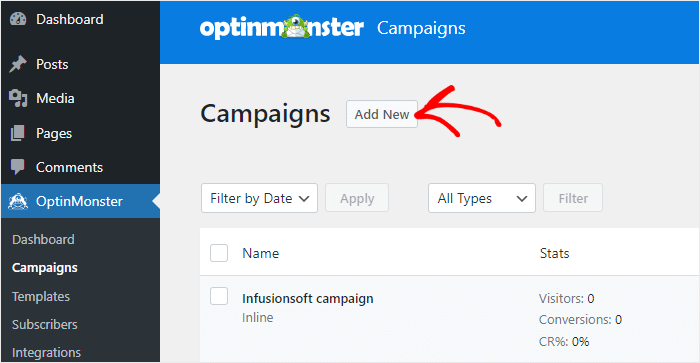The height and width of the screenshot is (363, 700).
Task: Click the Posts pushpin icon
Action: (18, 64)
